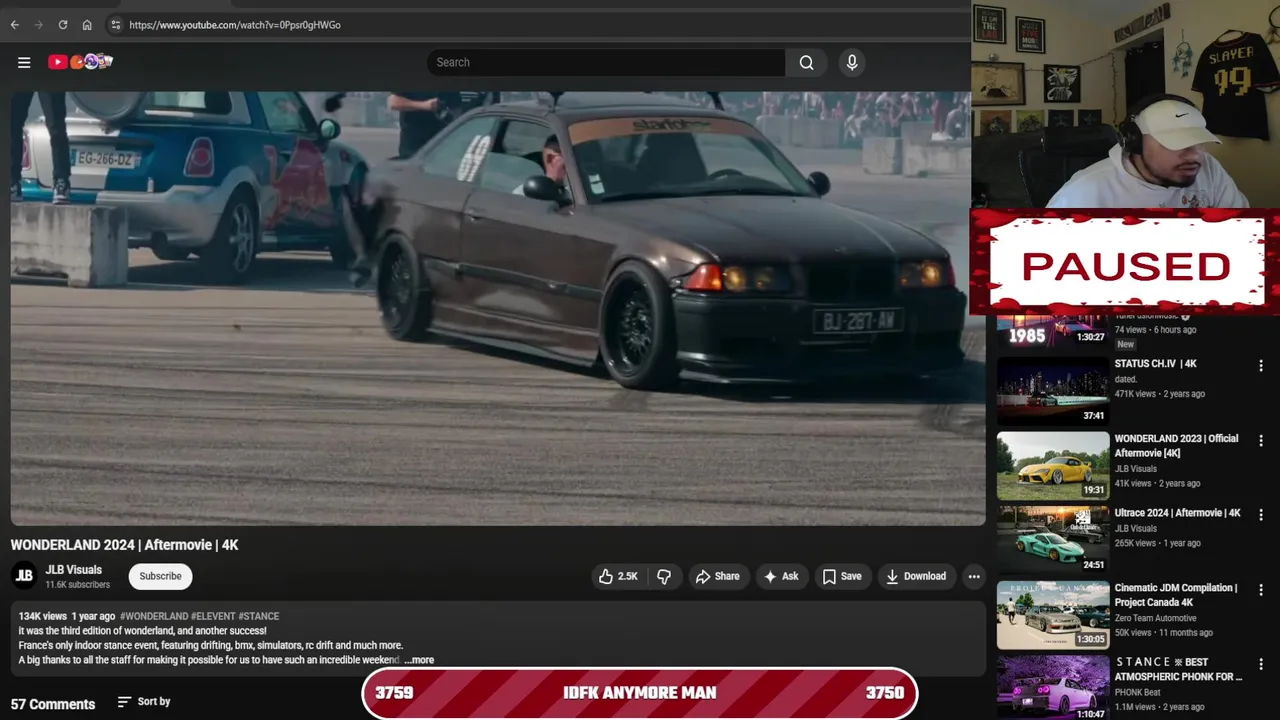Open options for STANCE PHONK video
Viewport: 1280px width, 720px height.
click(1261, 664)
